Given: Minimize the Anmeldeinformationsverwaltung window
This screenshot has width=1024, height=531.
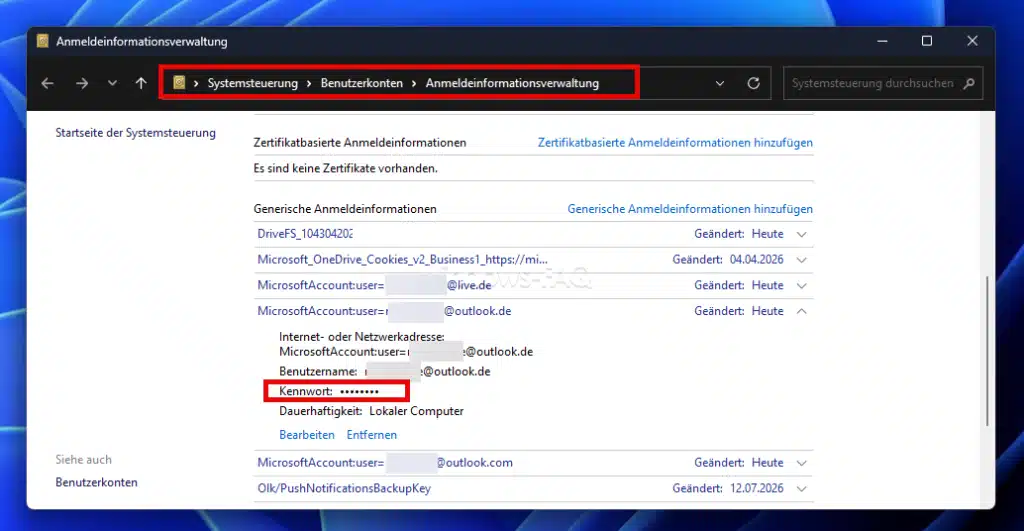Looking at the screenshot, I should point(882,41).
